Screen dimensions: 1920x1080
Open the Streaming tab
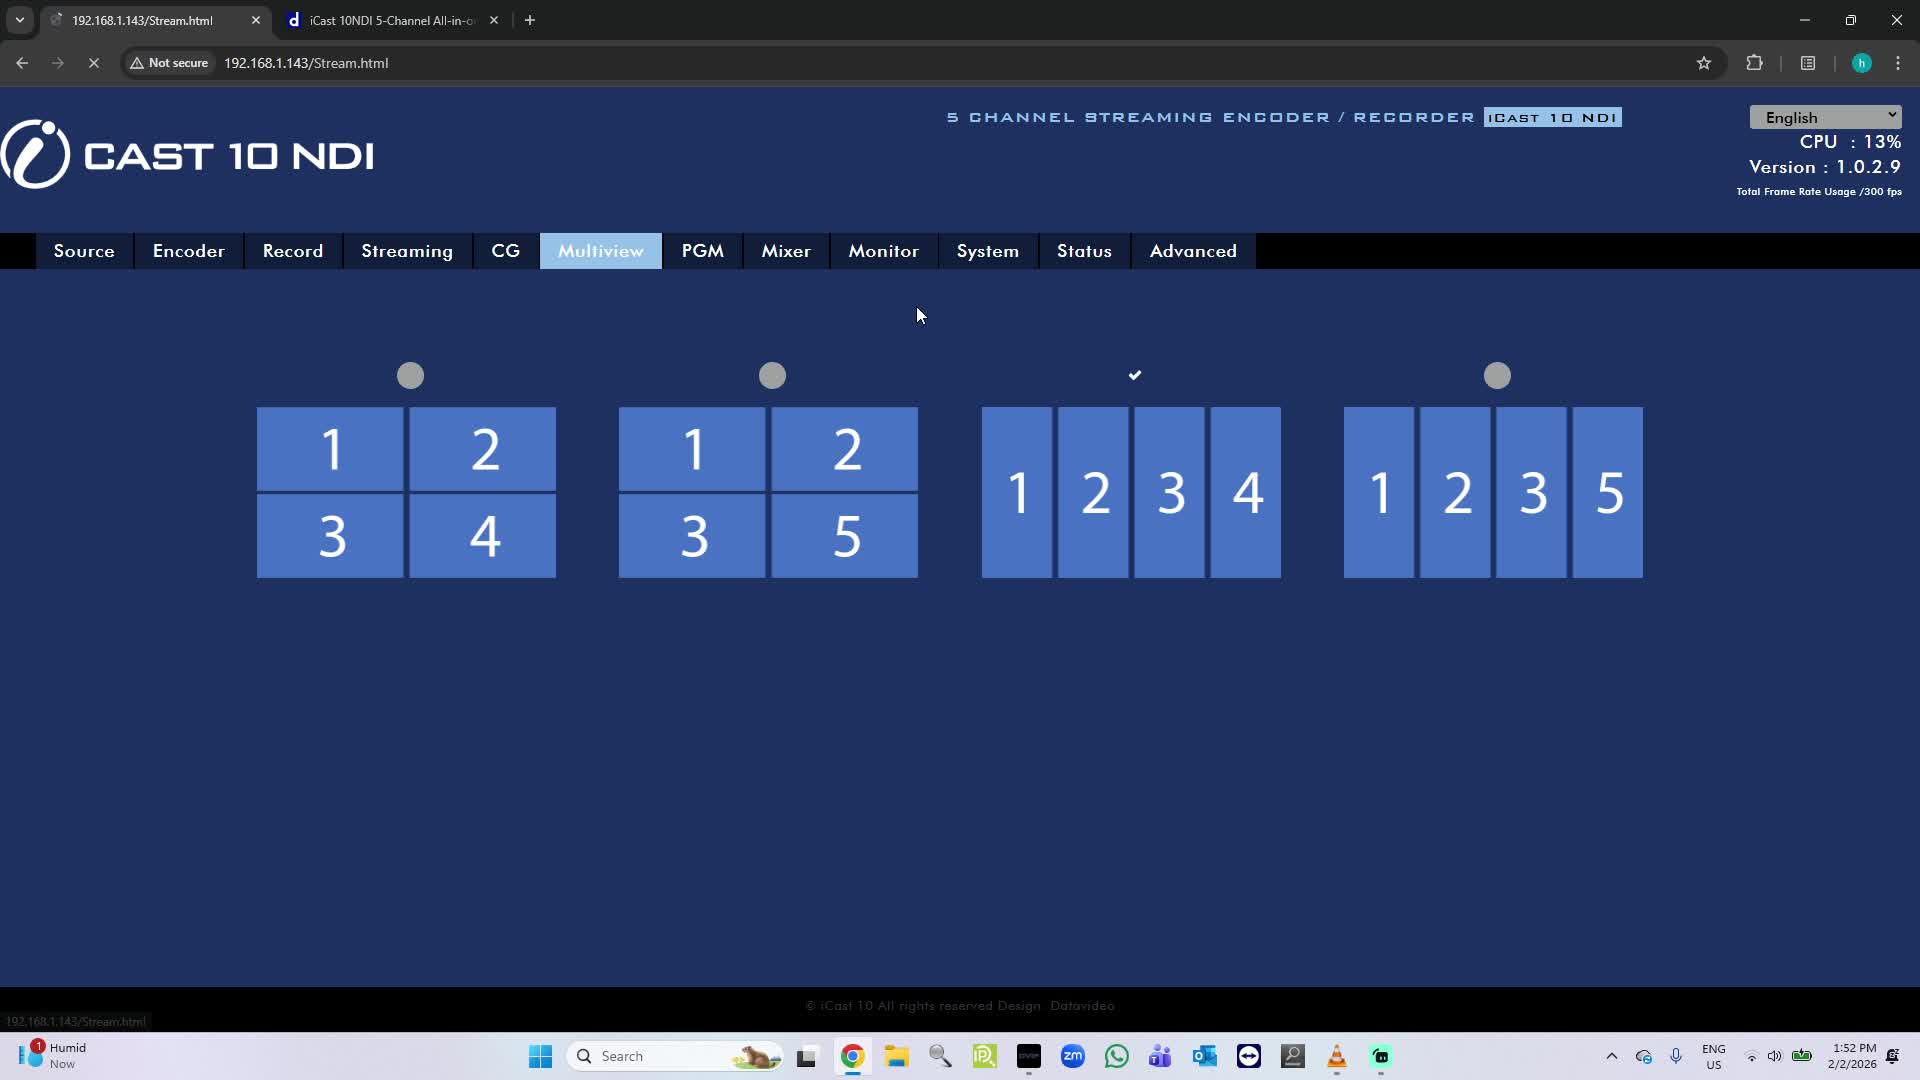(x=406, y=251)
